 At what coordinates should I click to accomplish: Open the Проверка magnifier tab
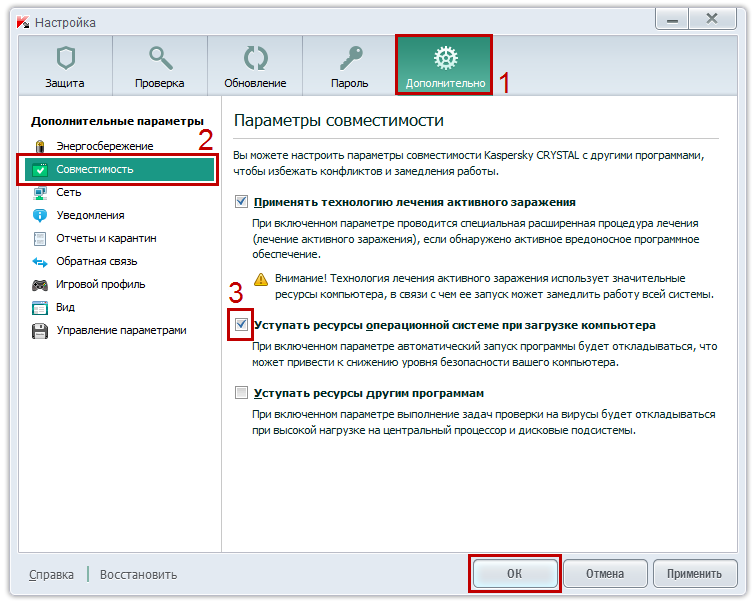[x=160, y=58]
